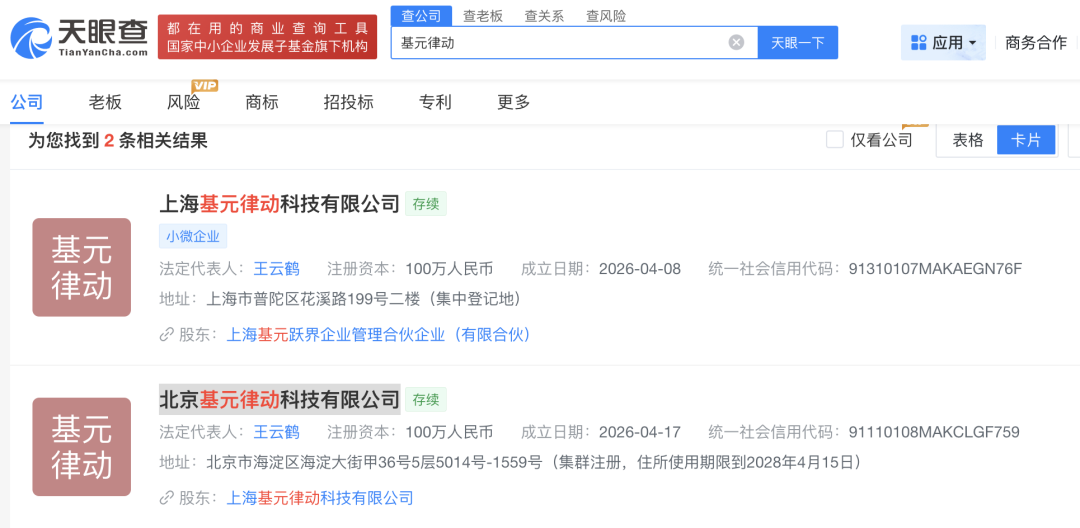Open the 更多 tab menu
Viewport: 1080px width, 528px height.
tap(514, 103)
